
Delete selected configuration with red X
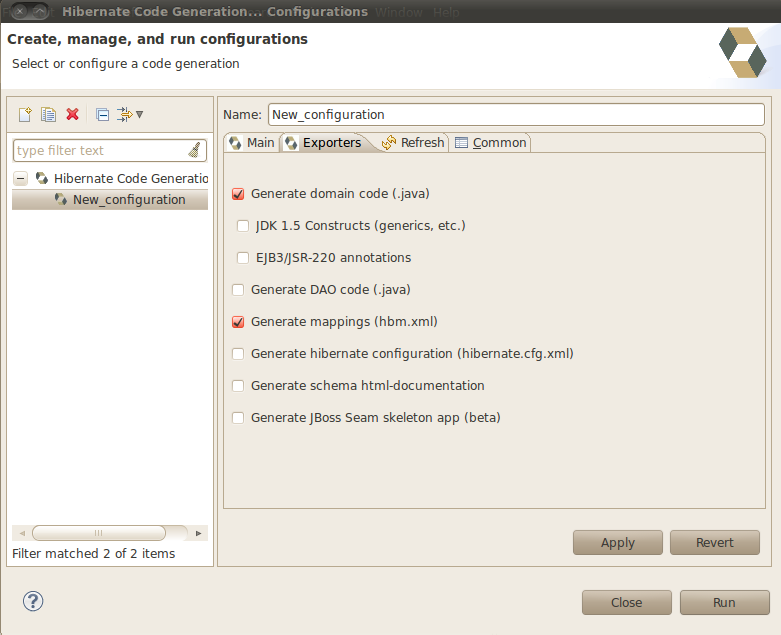coord(73,115)
